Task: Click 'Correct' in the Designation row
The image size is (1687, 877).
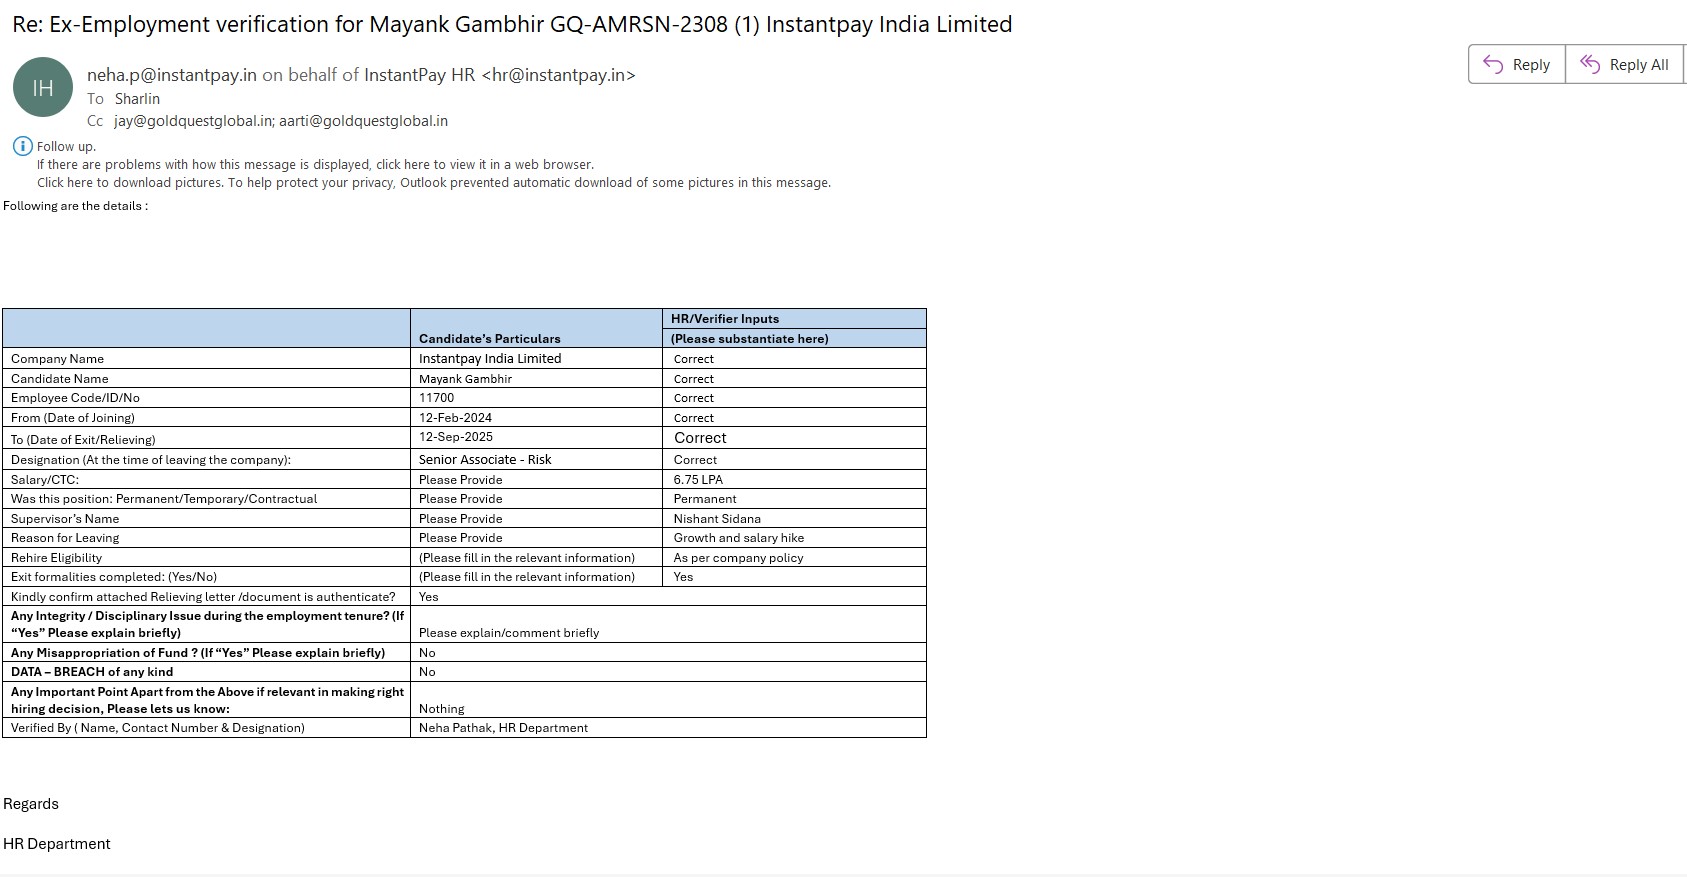Action: click(x=696, y=460)
